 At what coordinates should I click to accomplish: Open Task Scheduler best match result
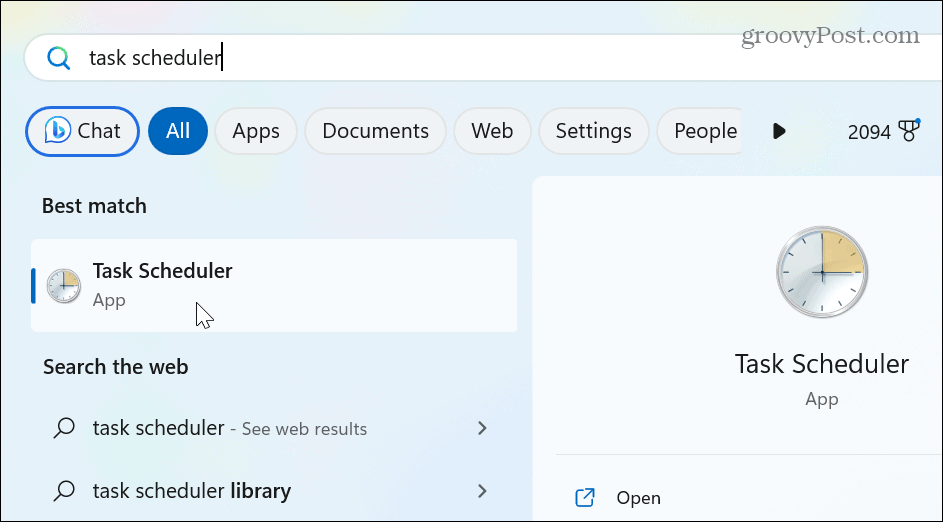(274, 285)
